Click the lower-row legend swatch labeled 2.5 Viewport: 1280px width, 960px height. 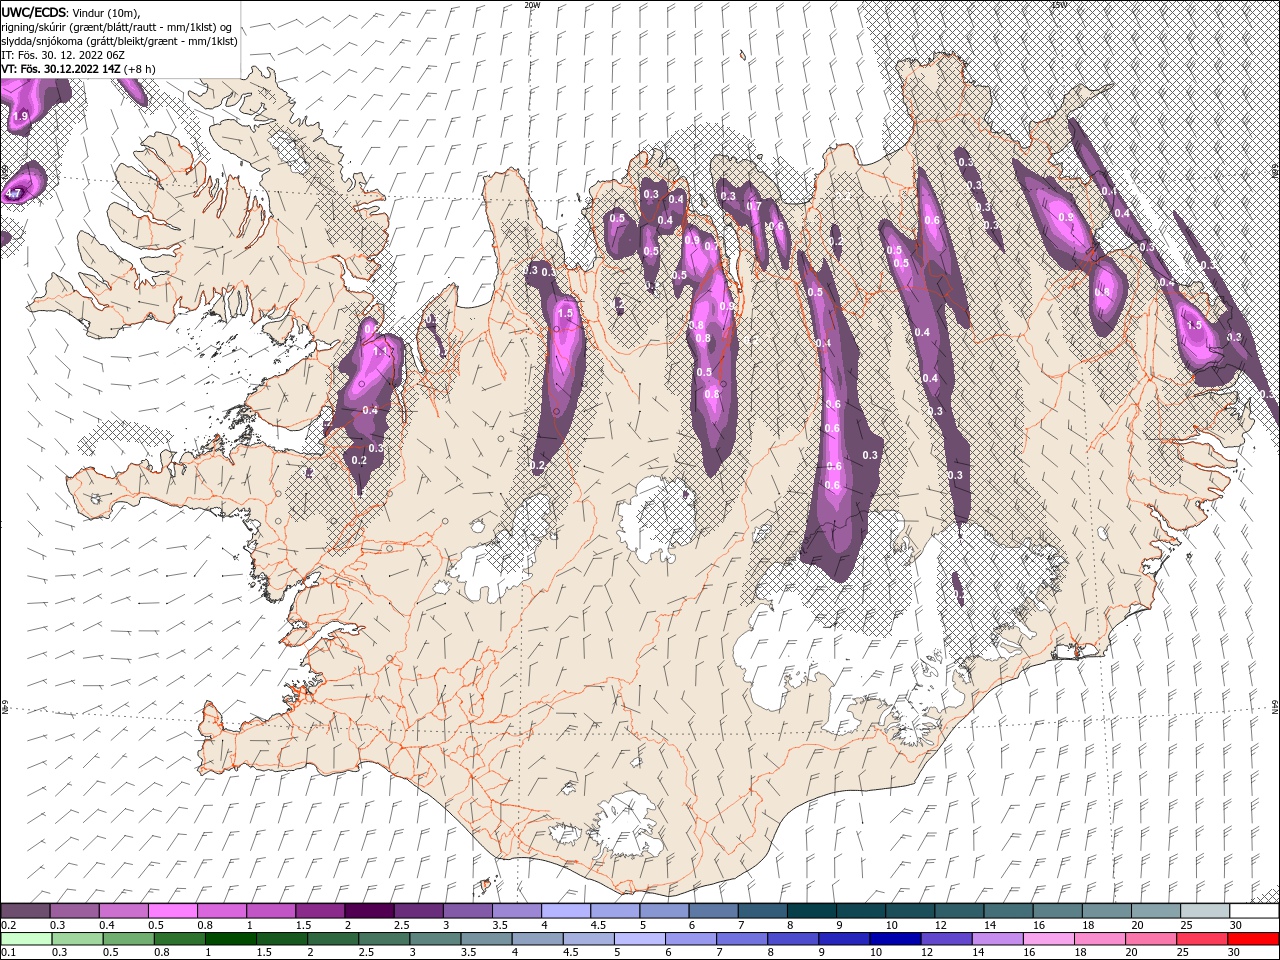point(383,939)
